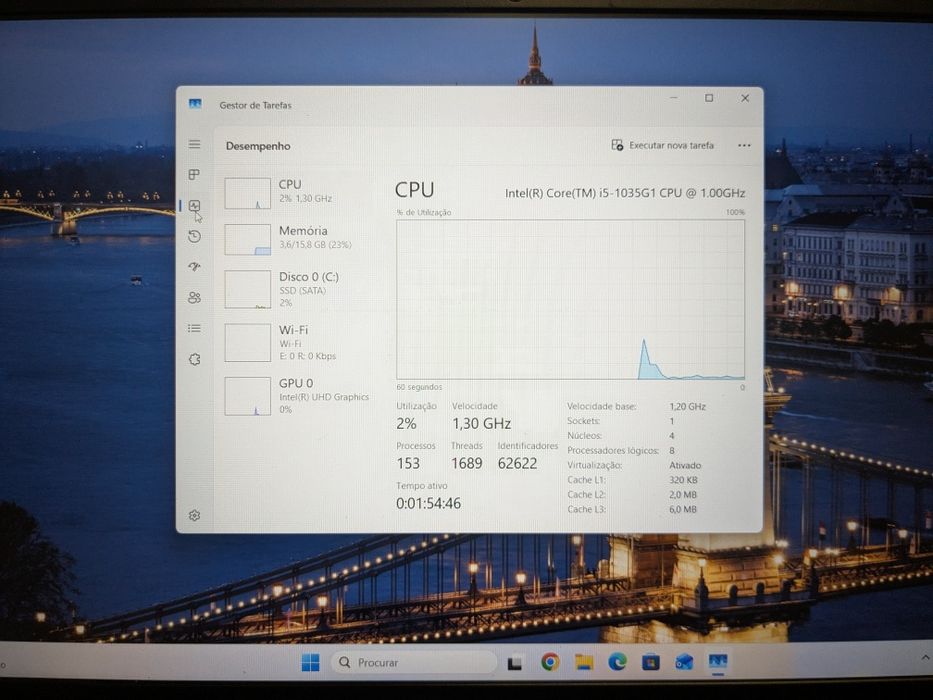Click Executar nova tarefa button
The height and width of the screenshot is (700, 933).
(x=662, y=145)
